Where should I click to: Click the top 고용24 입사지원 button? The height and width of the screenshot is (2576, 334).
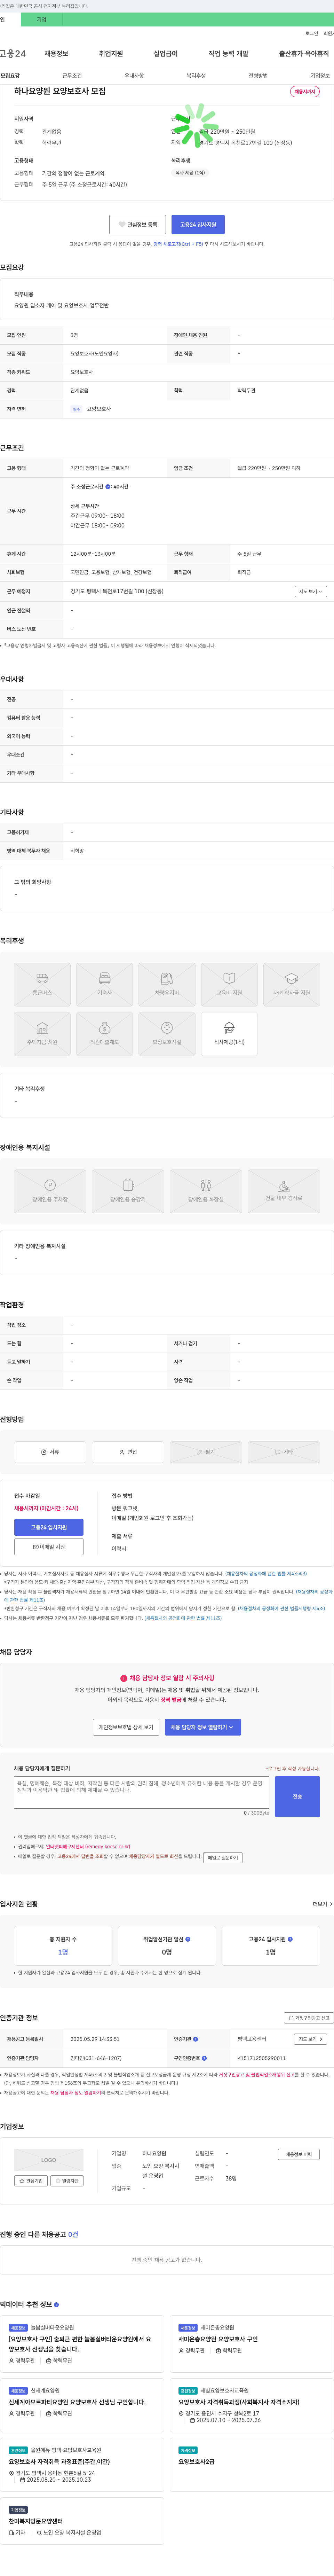(x=198, y=225)
